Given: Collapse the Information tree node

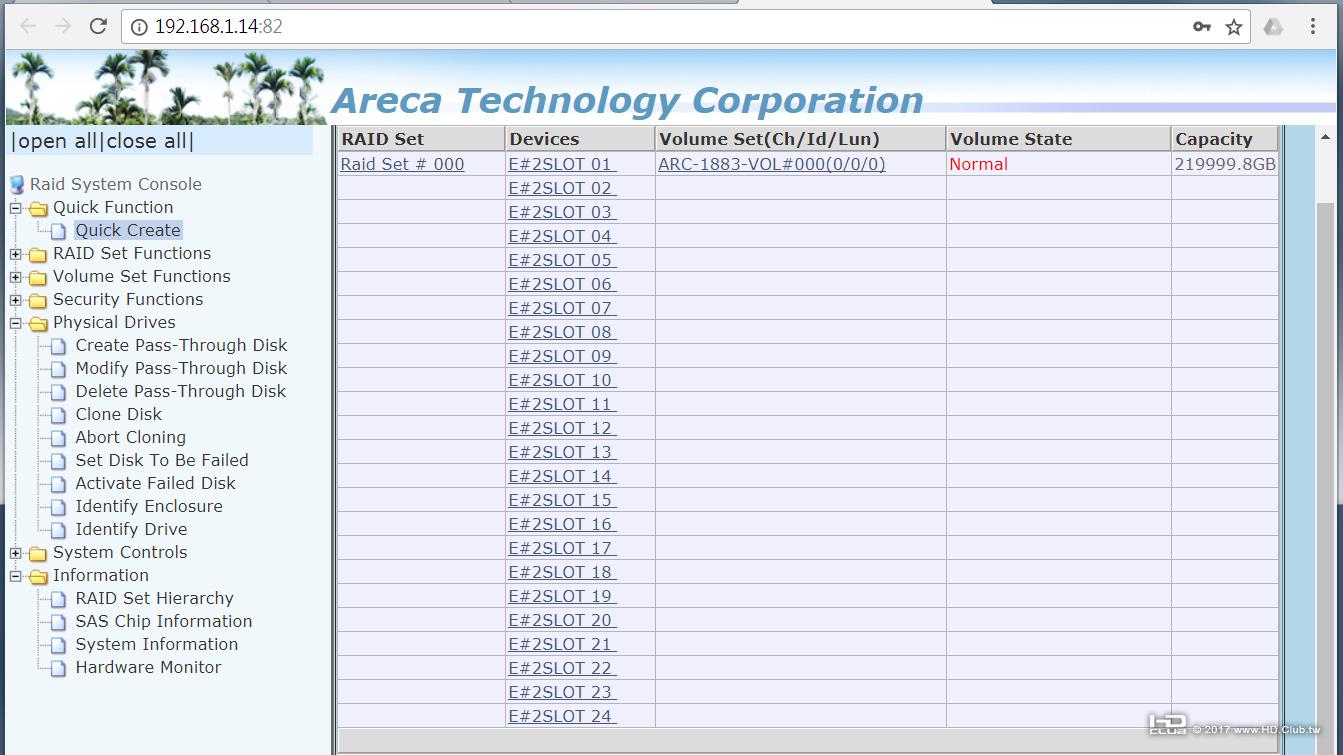Looking at the screenshot, I should (x=15, y=576).
